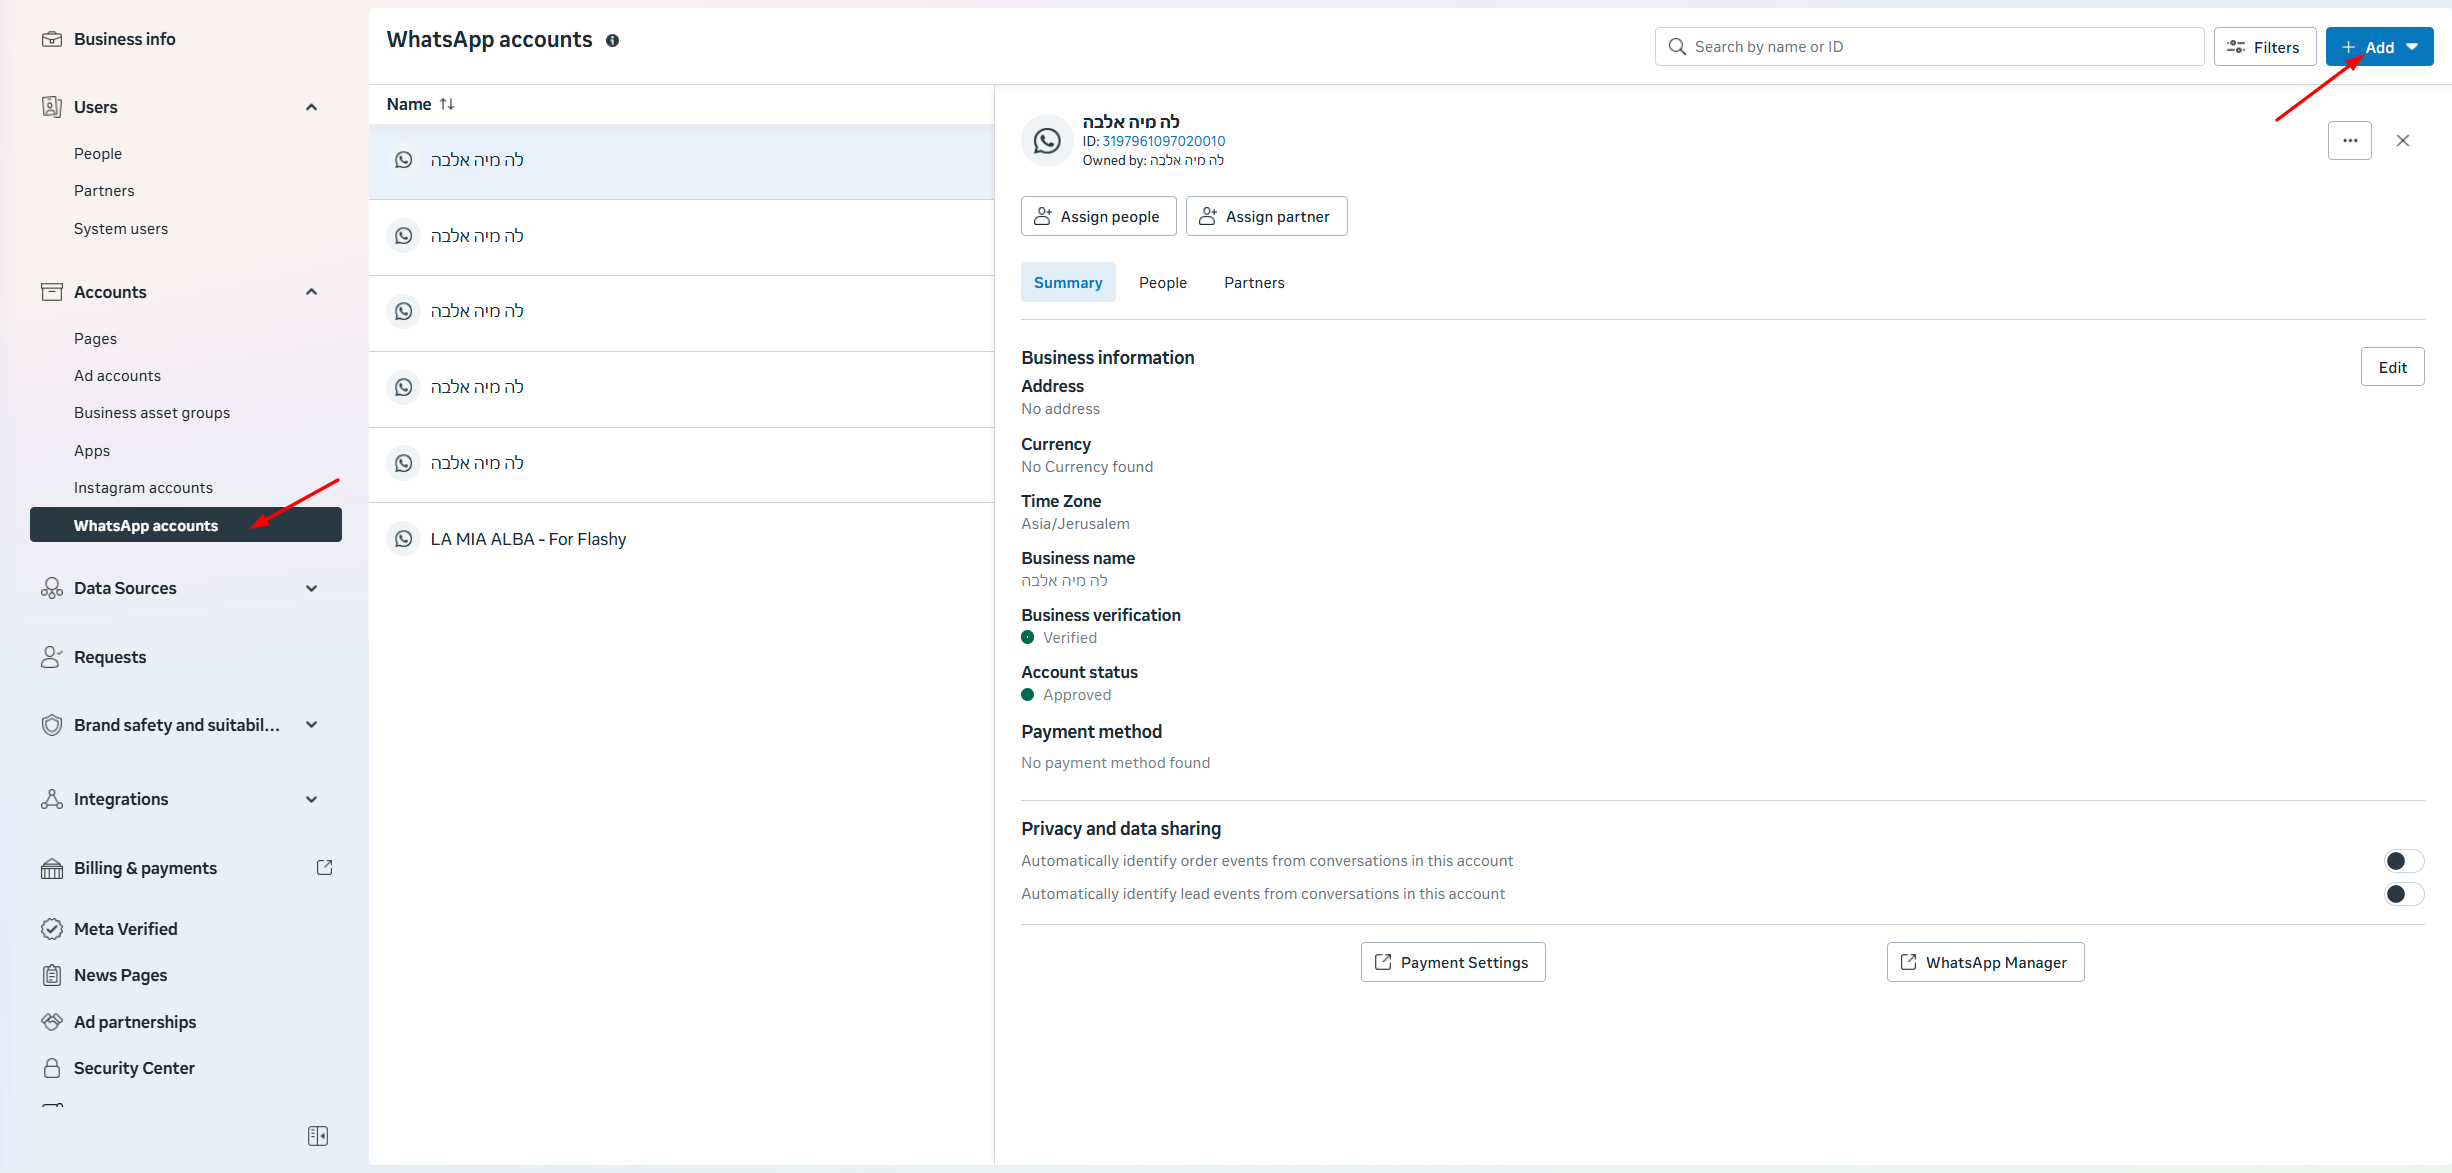
Task: Click the Name column sort arrows
Action: tap(447, 104)
